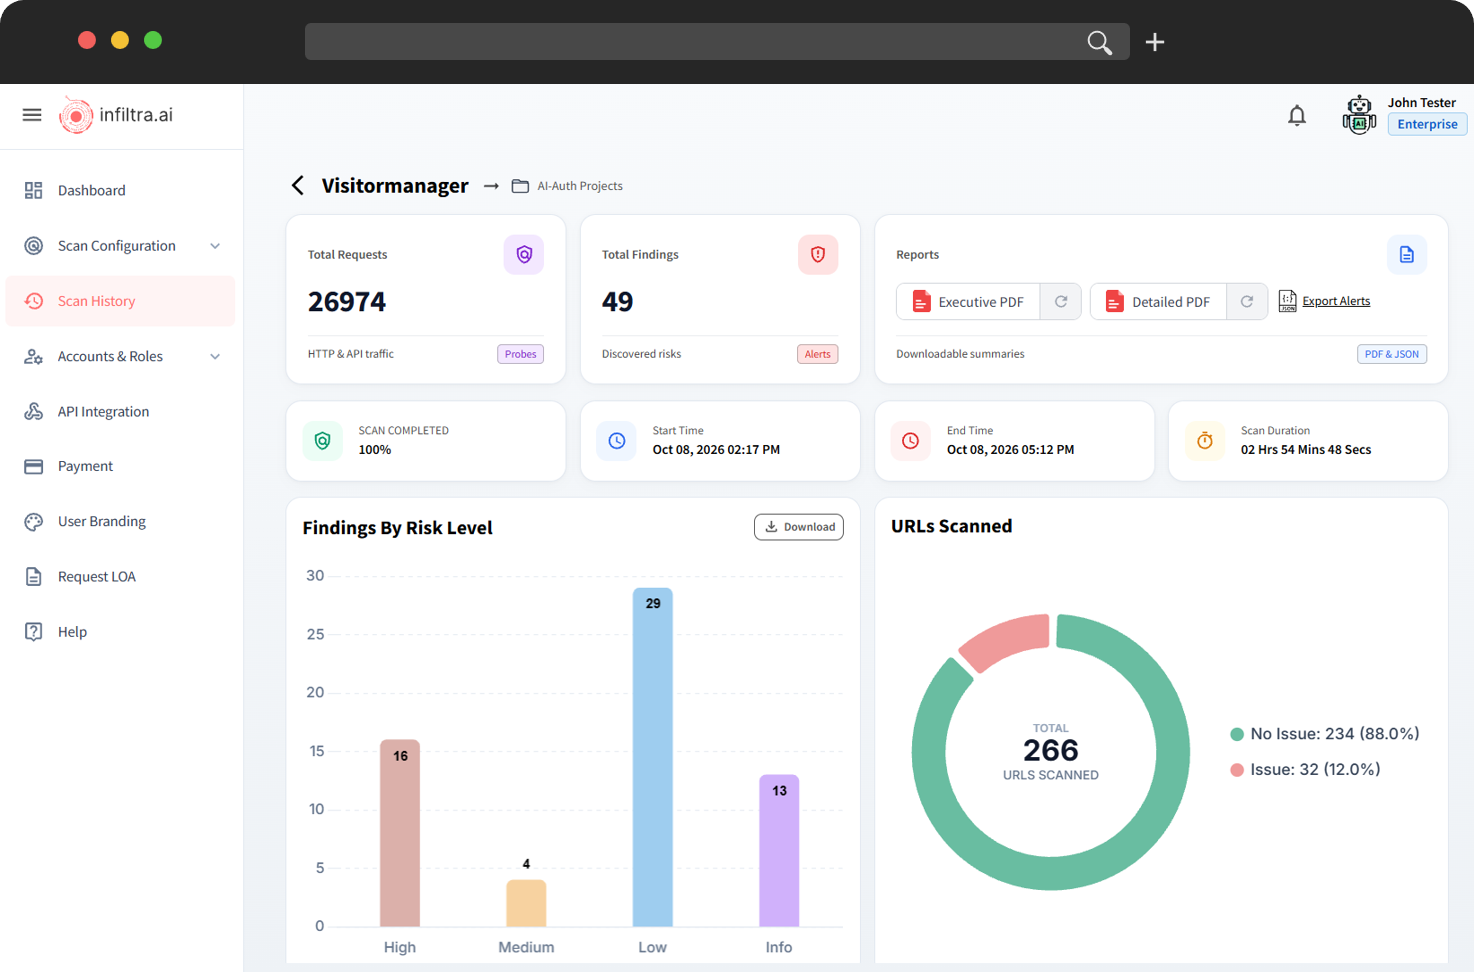Click the purple Total Requests shield icon

[x=524, y=255]
